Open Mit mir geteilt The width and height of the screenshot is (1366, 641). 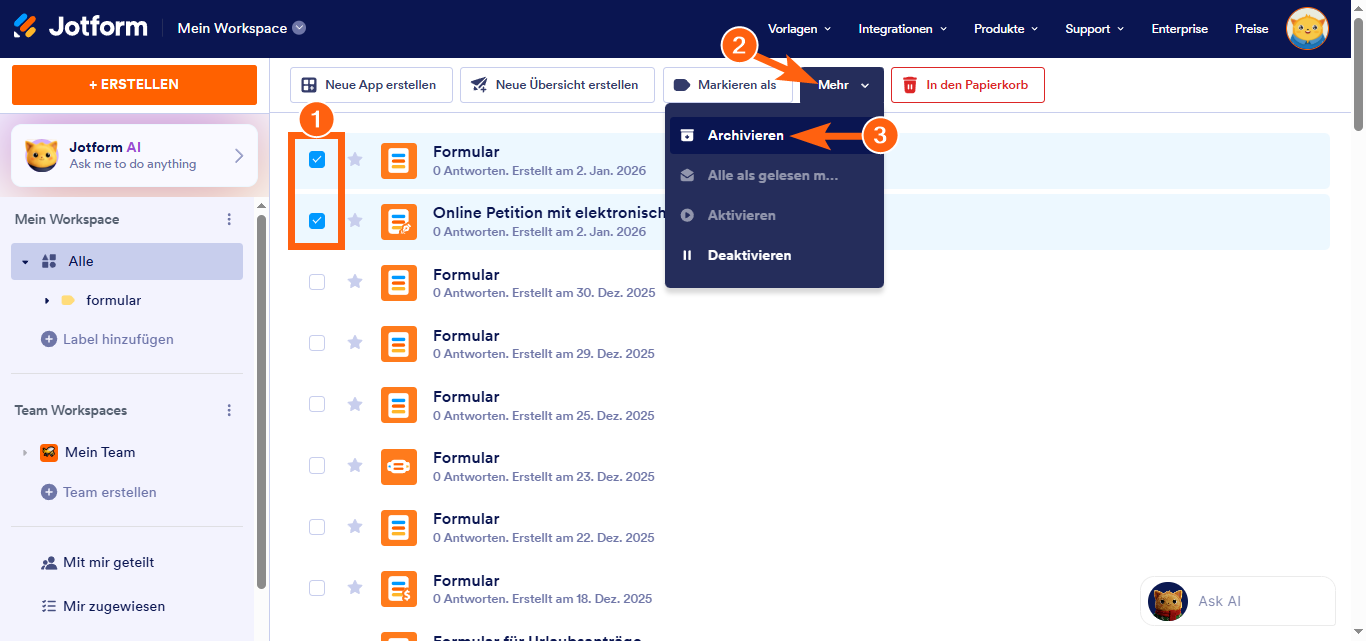pos(97,562)
